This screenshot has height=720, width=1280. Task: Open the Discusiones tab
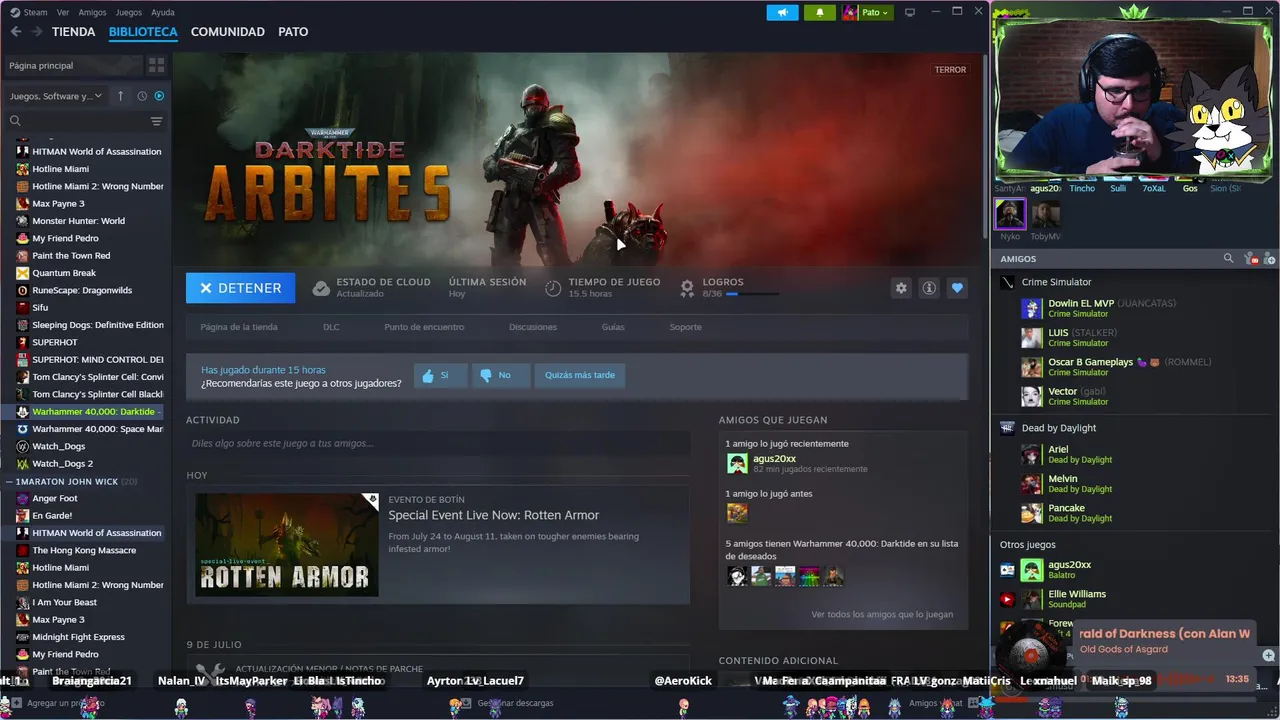click(533, 327)
